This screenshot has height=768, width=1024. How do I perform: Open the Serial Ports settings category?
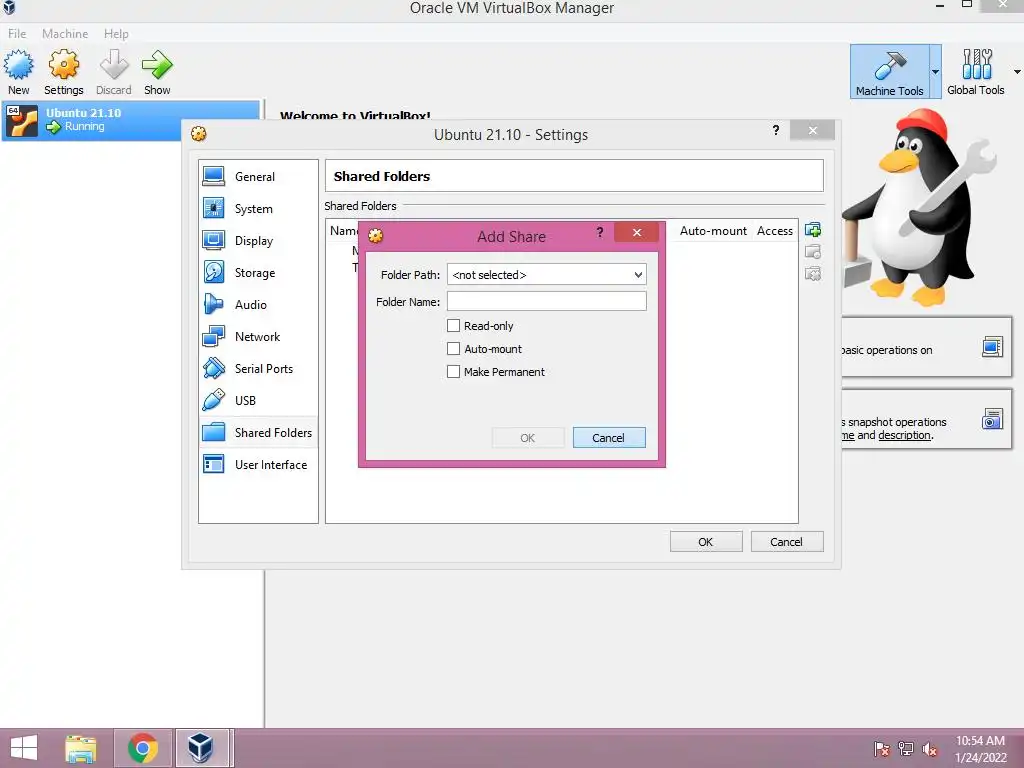(x=263, y=368)
